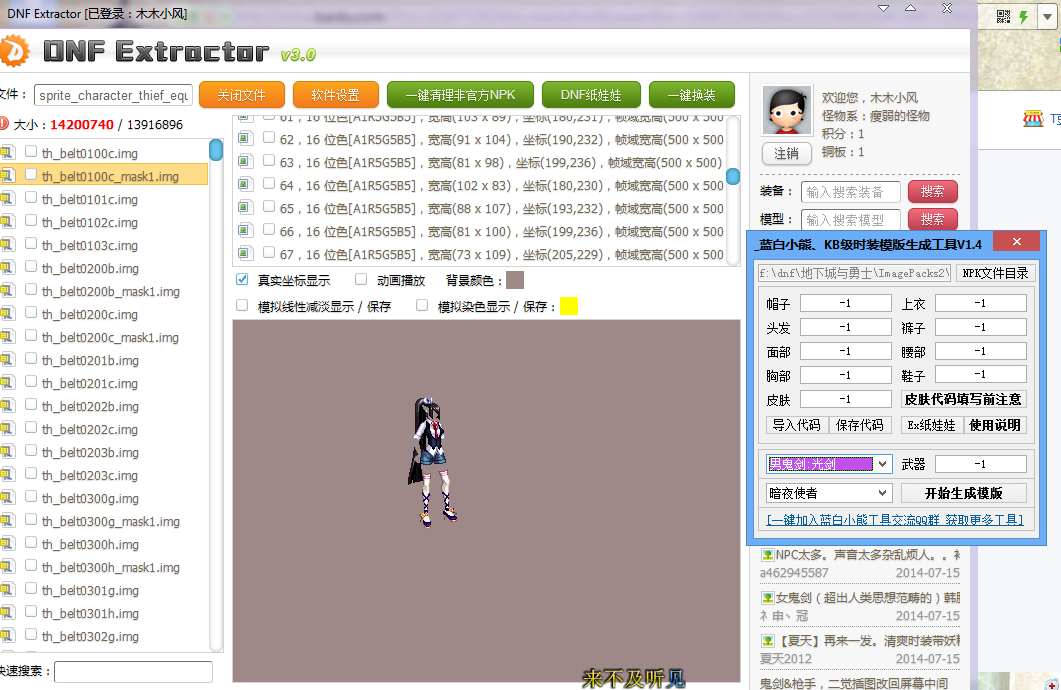
Task: Click 导入代码 button
Action: tap(796, 425)
